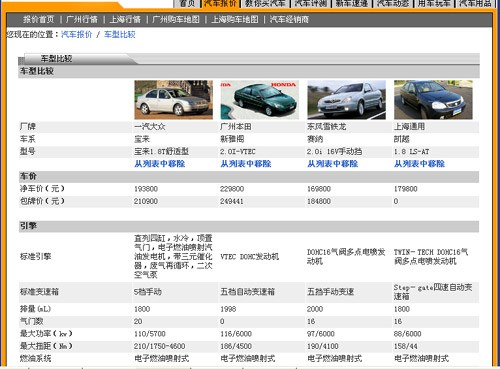
Task: Click the 东风雪铁龙 赛纳 car photo
Action: (x=346, y=100)
